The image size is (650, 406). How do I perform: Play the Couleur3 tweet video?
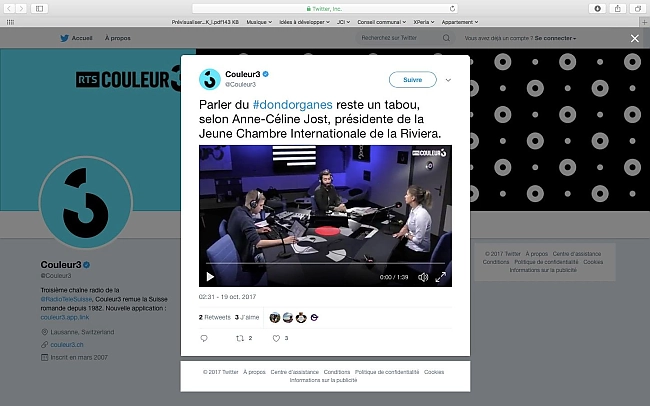point(210,277)
